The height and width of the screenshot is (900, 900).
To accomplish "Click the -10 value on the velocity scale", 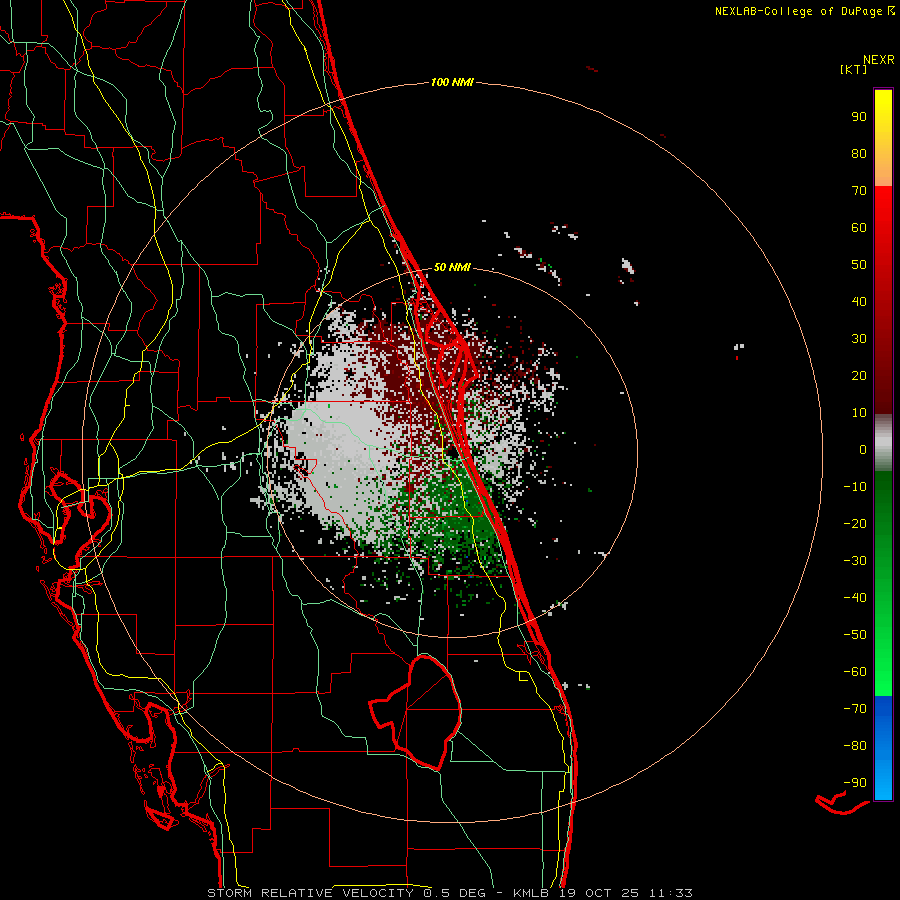I will tap(855, 487).
